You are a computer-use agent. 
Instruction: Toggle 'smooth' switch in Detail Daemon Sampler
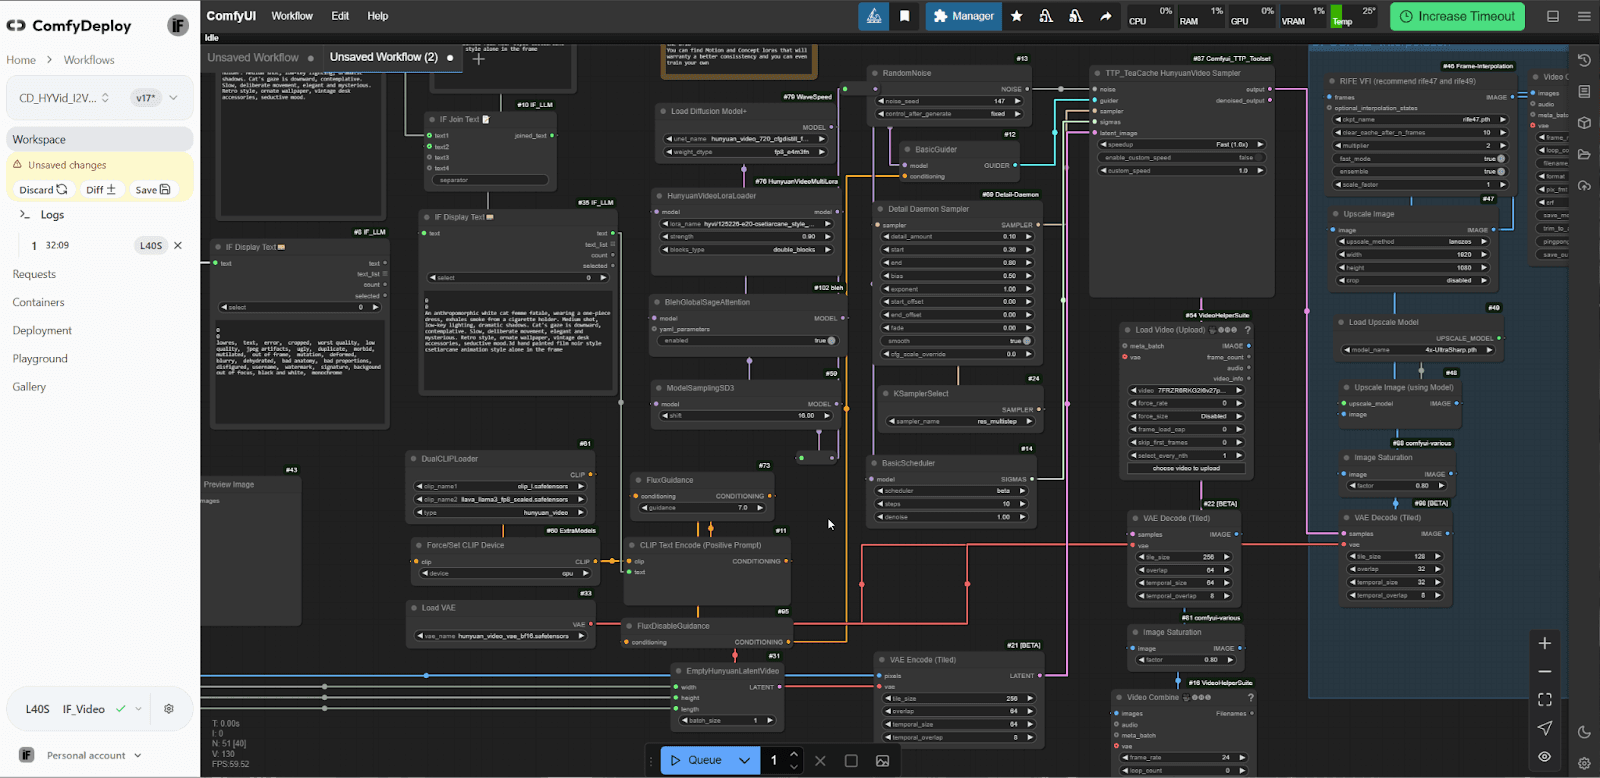1026,341
